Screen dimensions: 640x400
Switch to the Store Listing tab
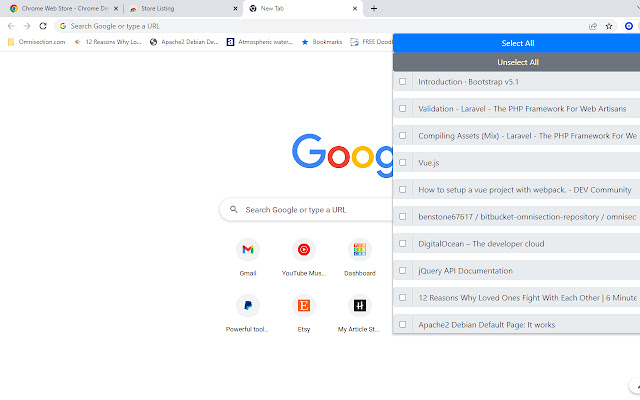182,8
